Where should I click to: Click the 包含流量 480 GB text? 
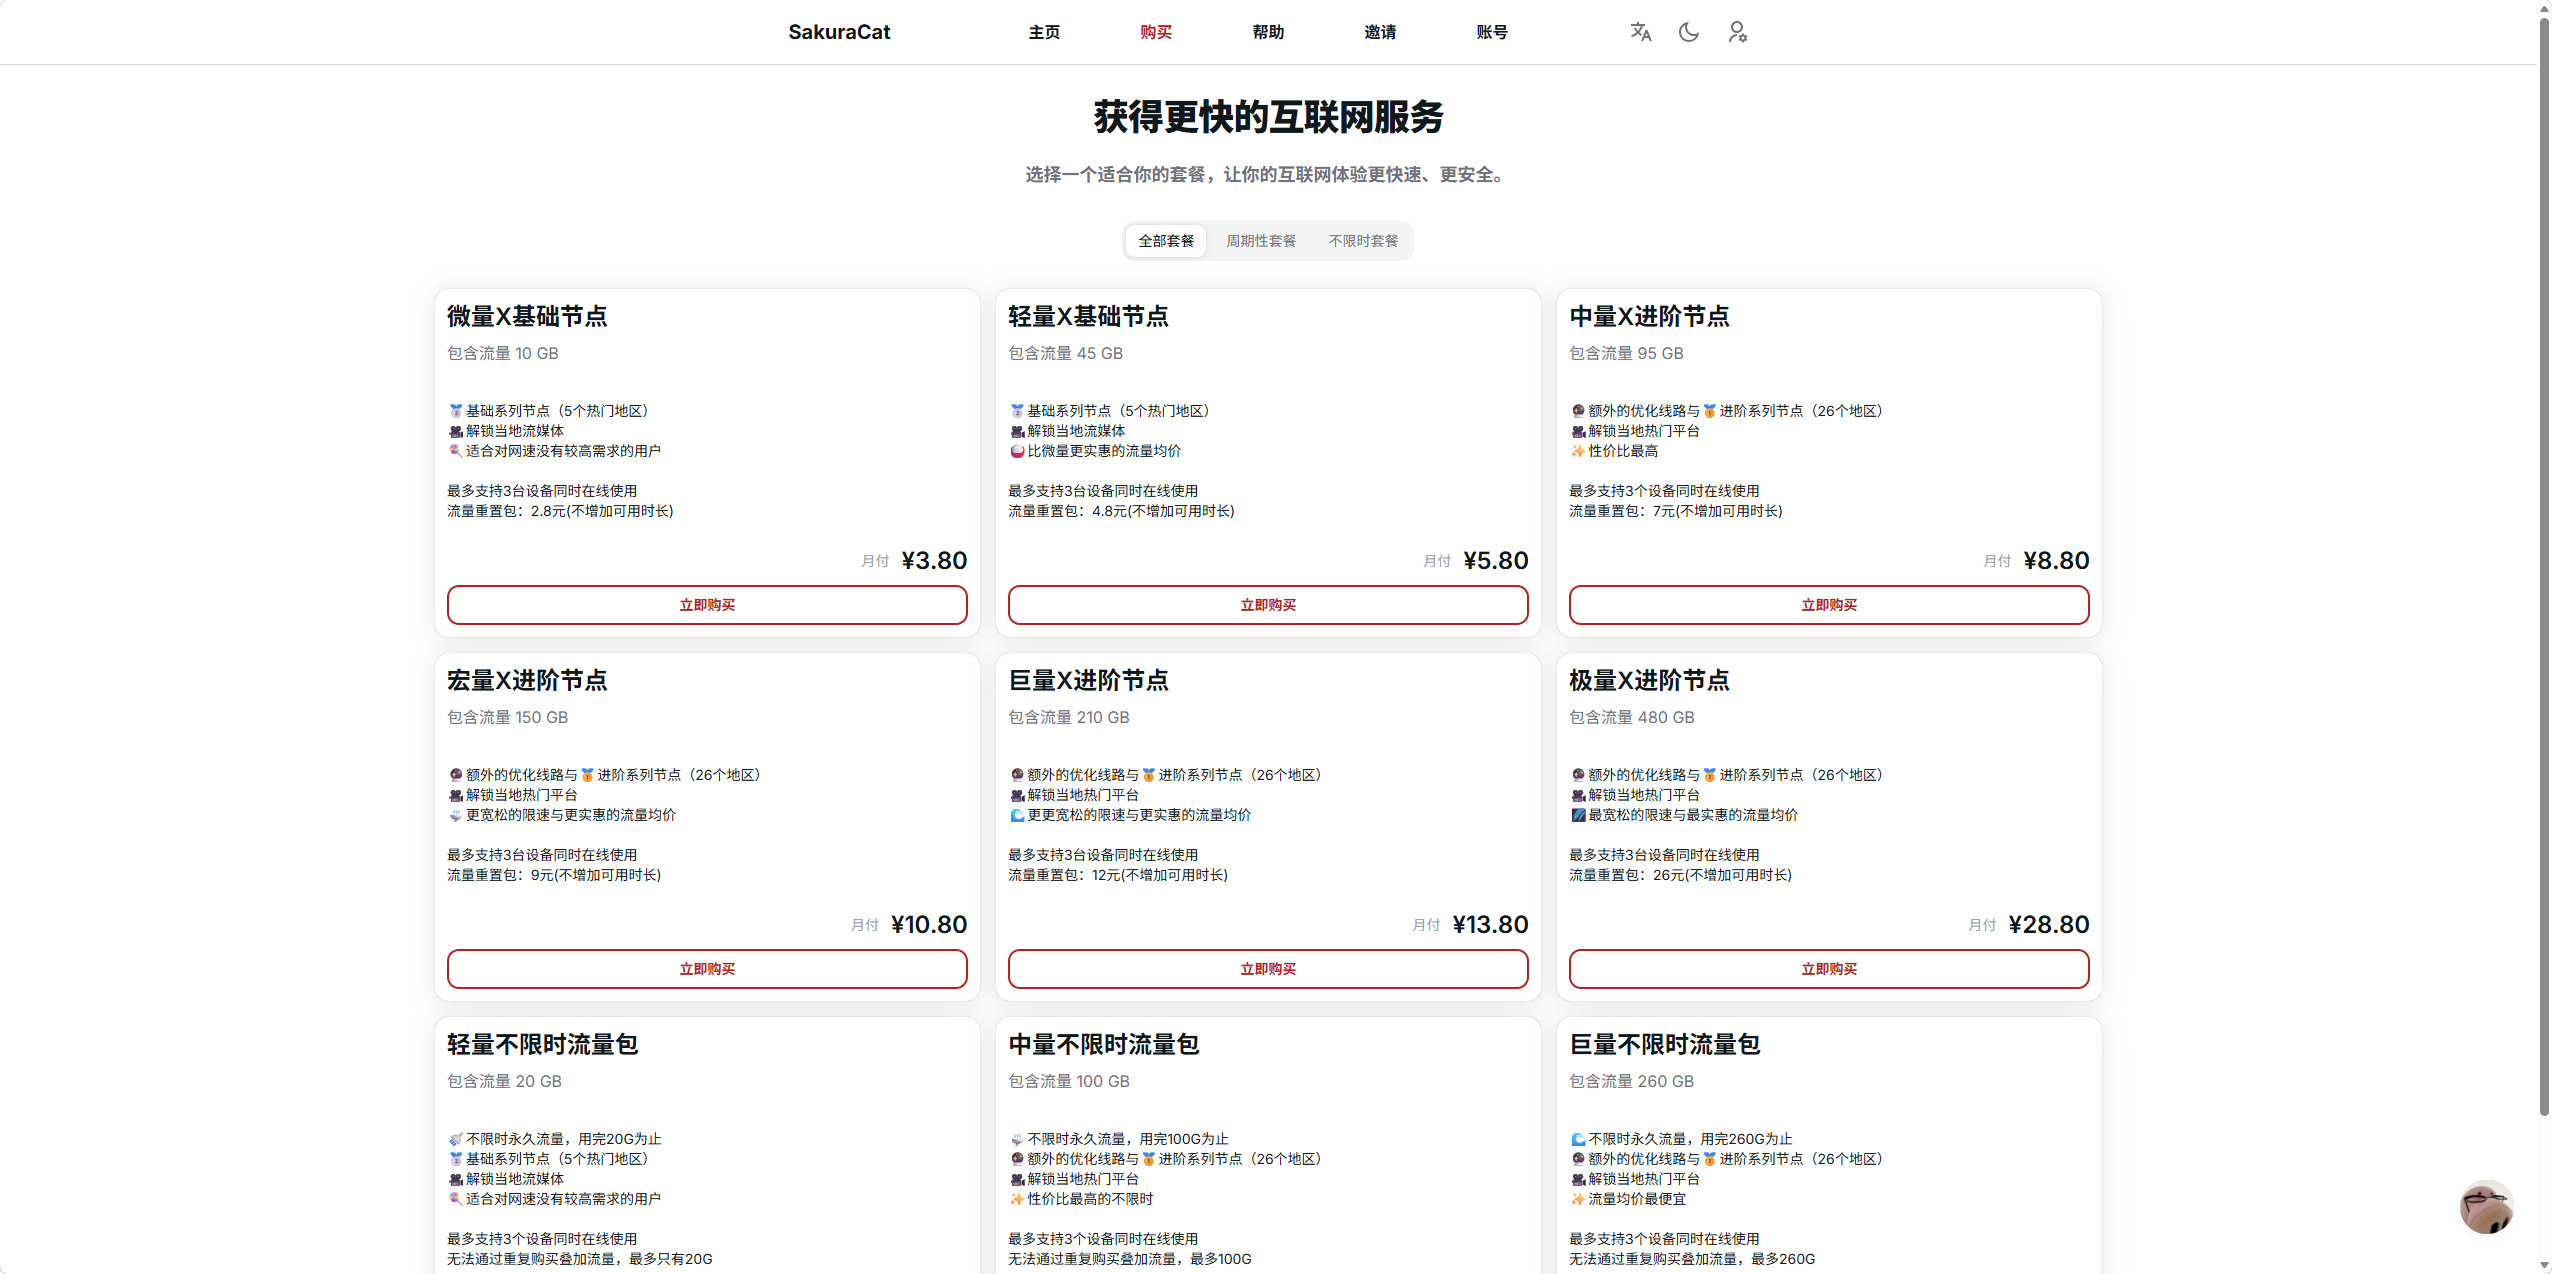(x=1631, y=718)
